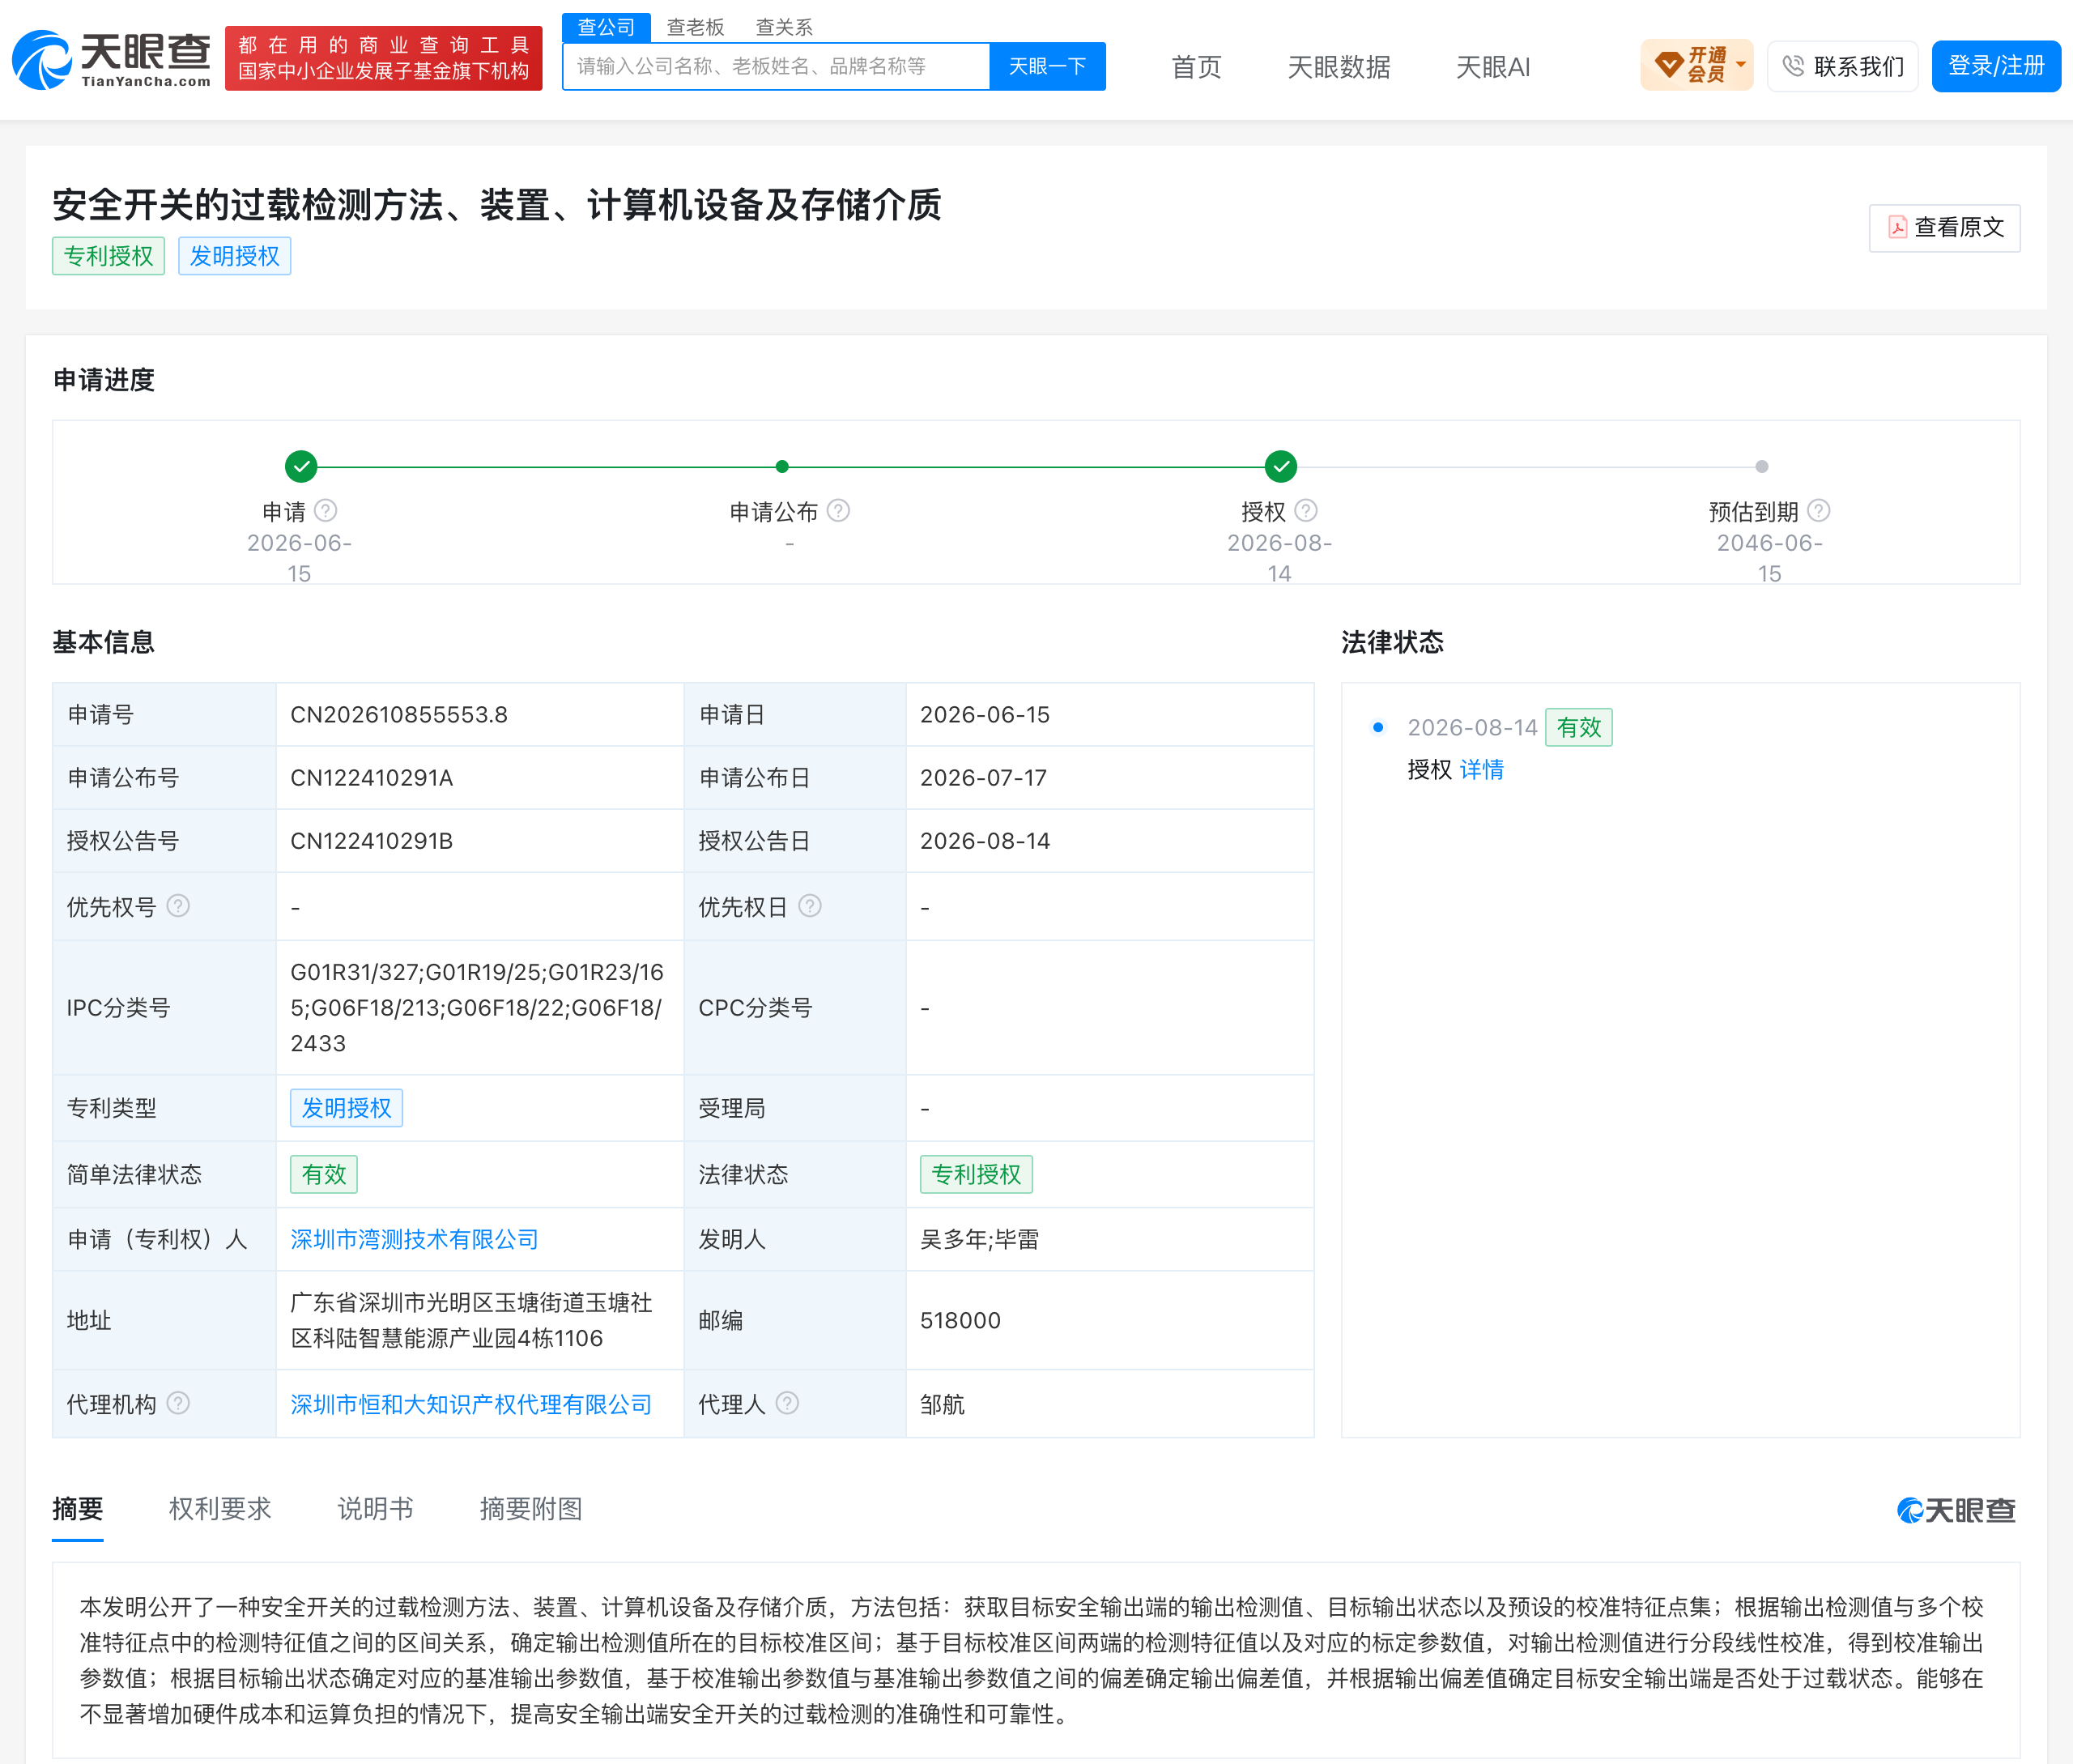Click the 天眼一下 search button
This screenshot has width=2073, height=1764.
[1047, 66]
